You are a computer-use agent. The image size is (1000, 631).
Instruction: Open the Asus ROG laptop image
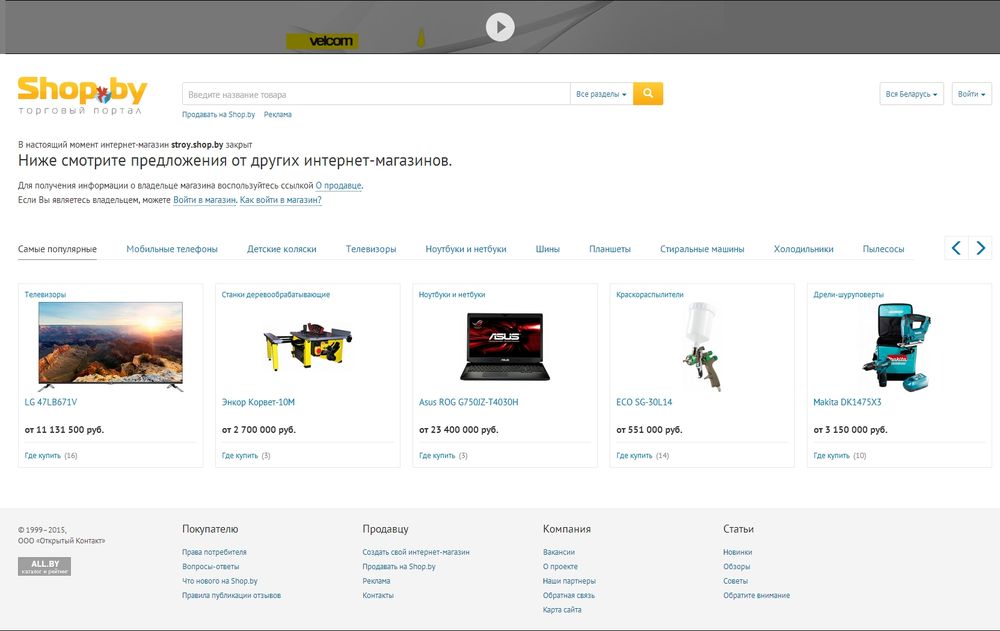pos(504,346)
